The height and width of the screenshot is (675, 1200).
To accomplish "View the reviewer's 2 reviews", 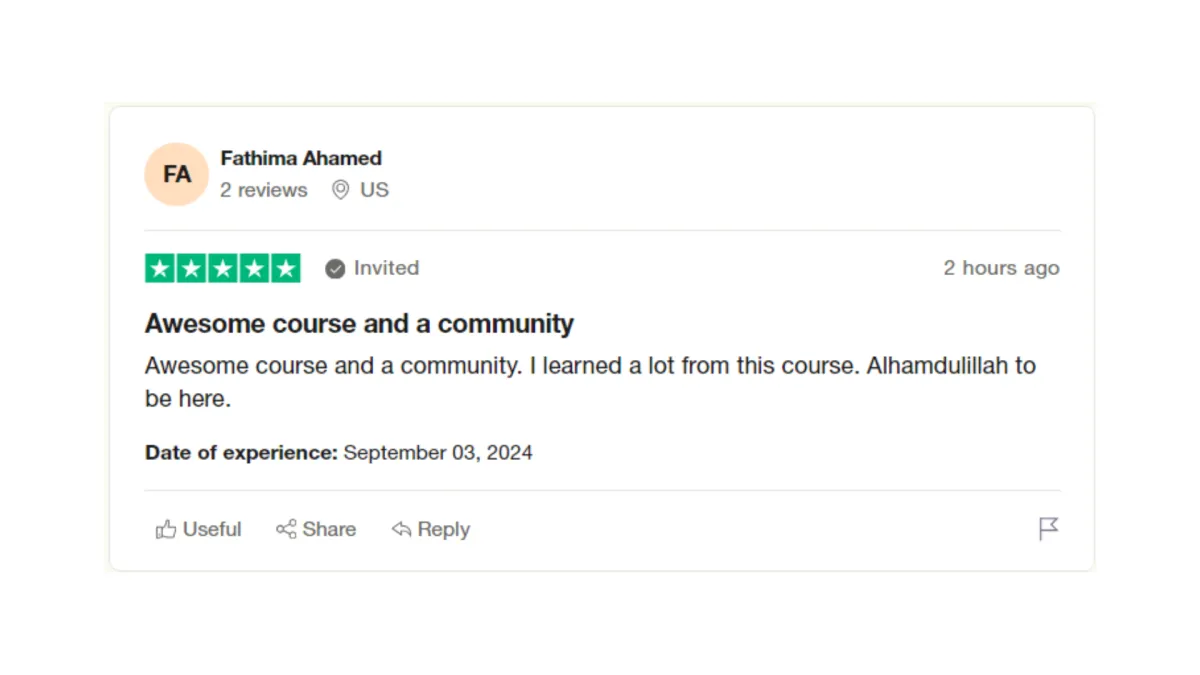I will [264, 190].
